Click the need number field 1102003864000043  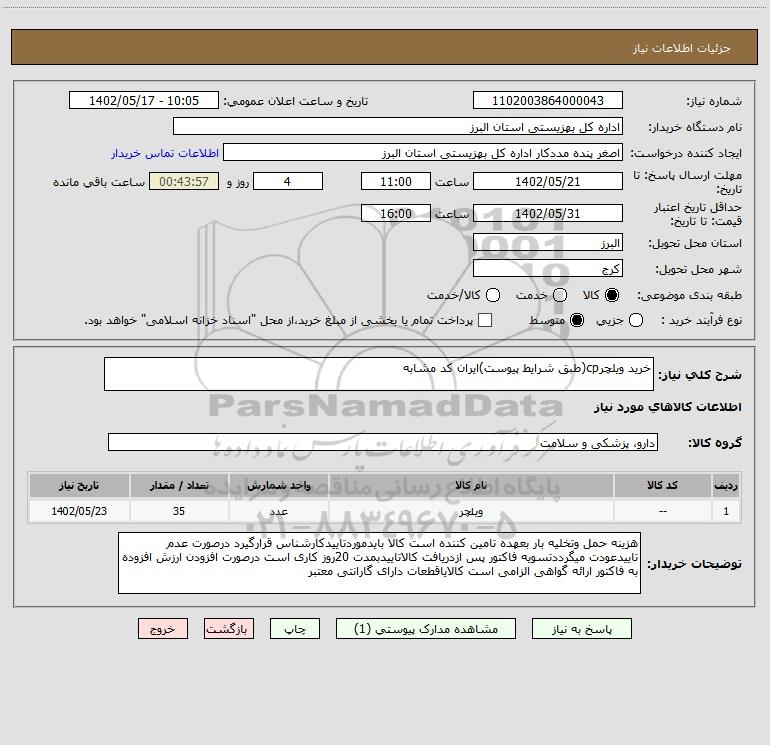[x=548, y=101]
